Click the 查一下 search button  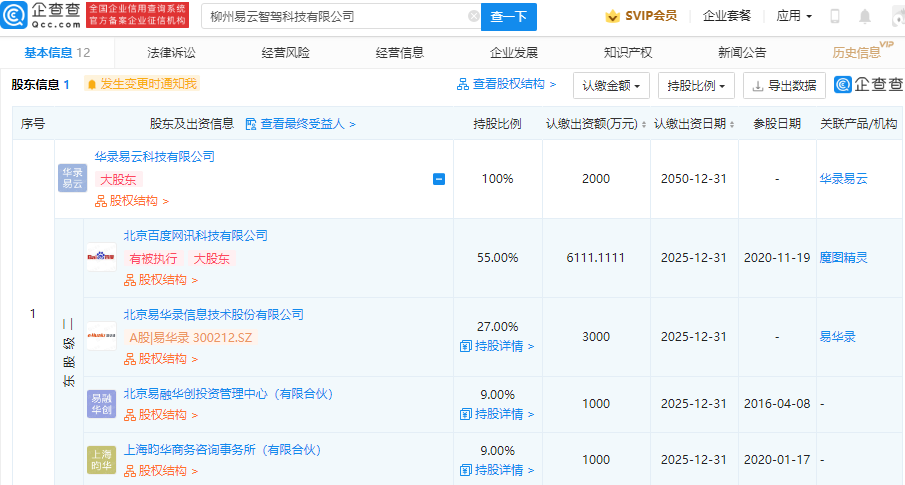pos(508,17)
